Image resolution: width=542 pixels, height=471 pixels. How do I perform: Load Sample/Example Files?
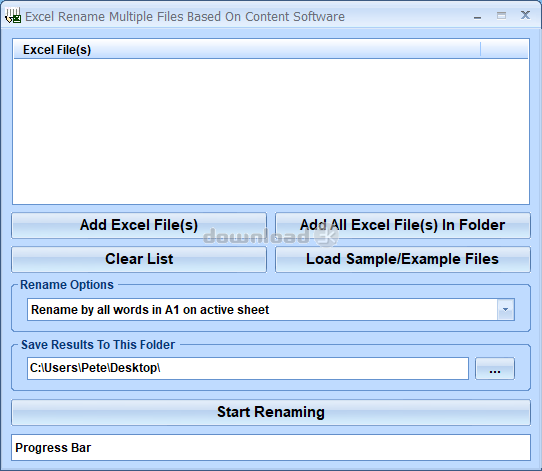[x=403, y=259]
